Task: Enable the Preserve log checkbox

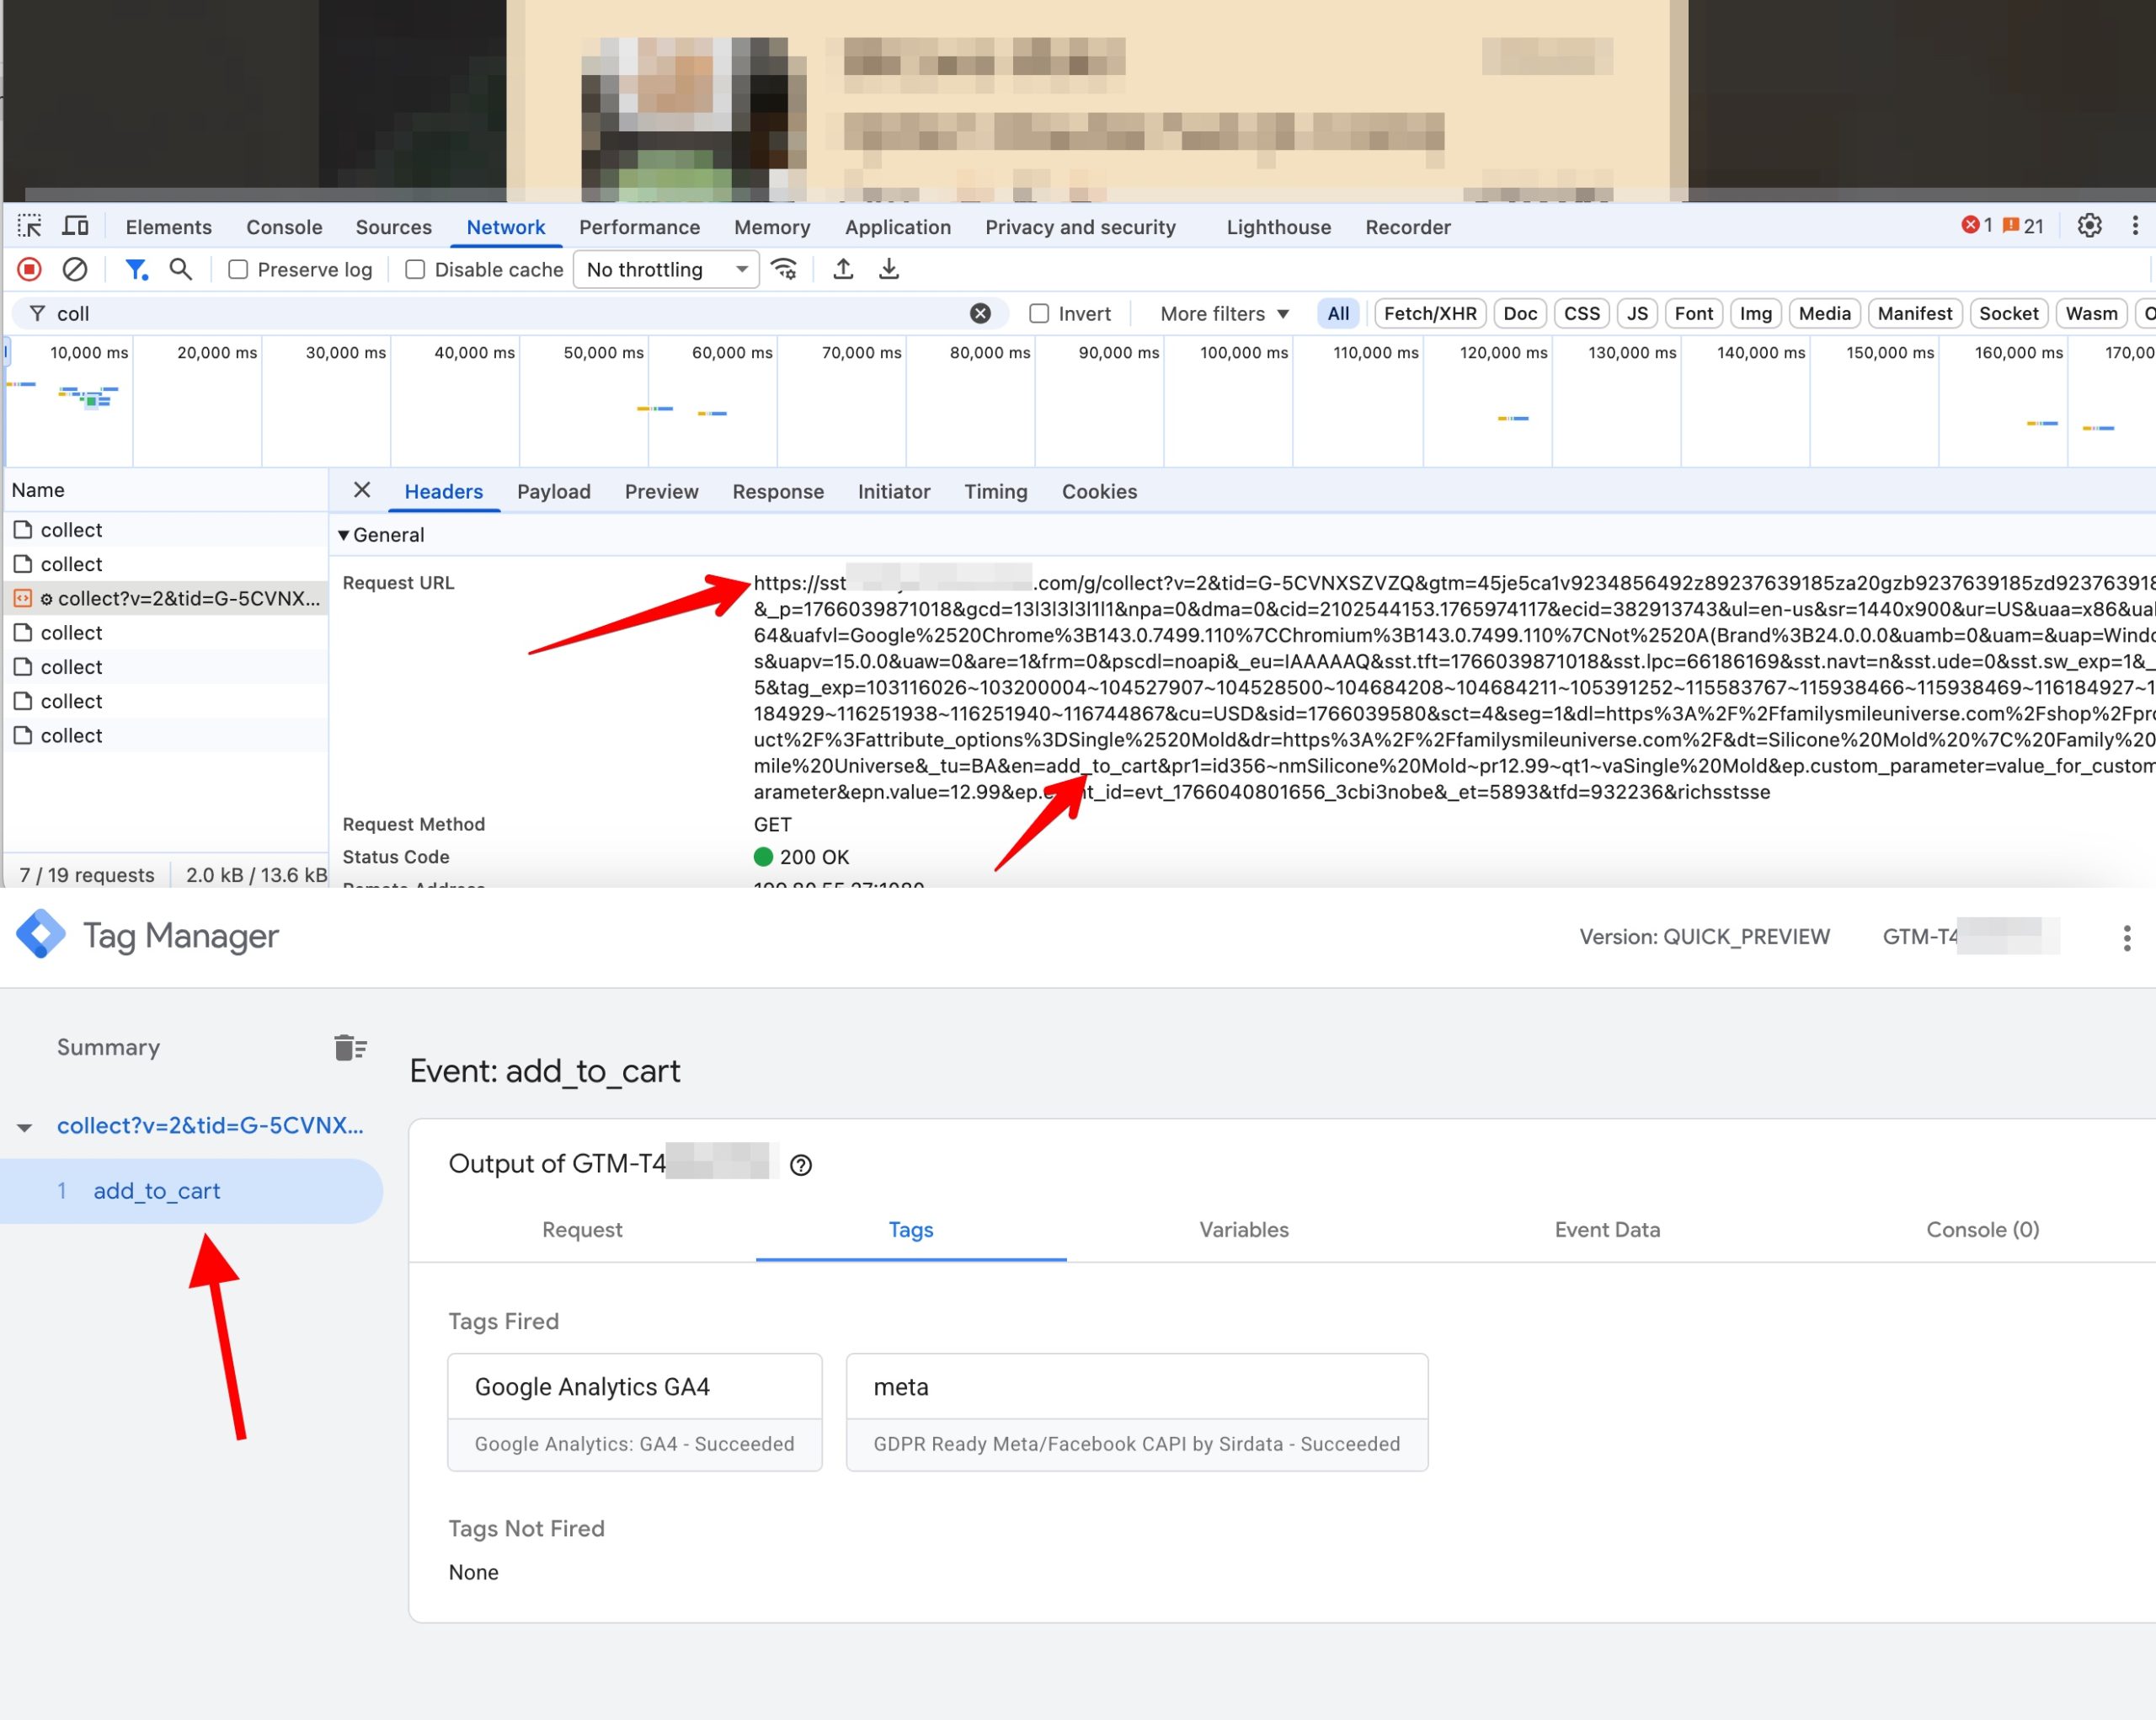Action: click(238, 269)
